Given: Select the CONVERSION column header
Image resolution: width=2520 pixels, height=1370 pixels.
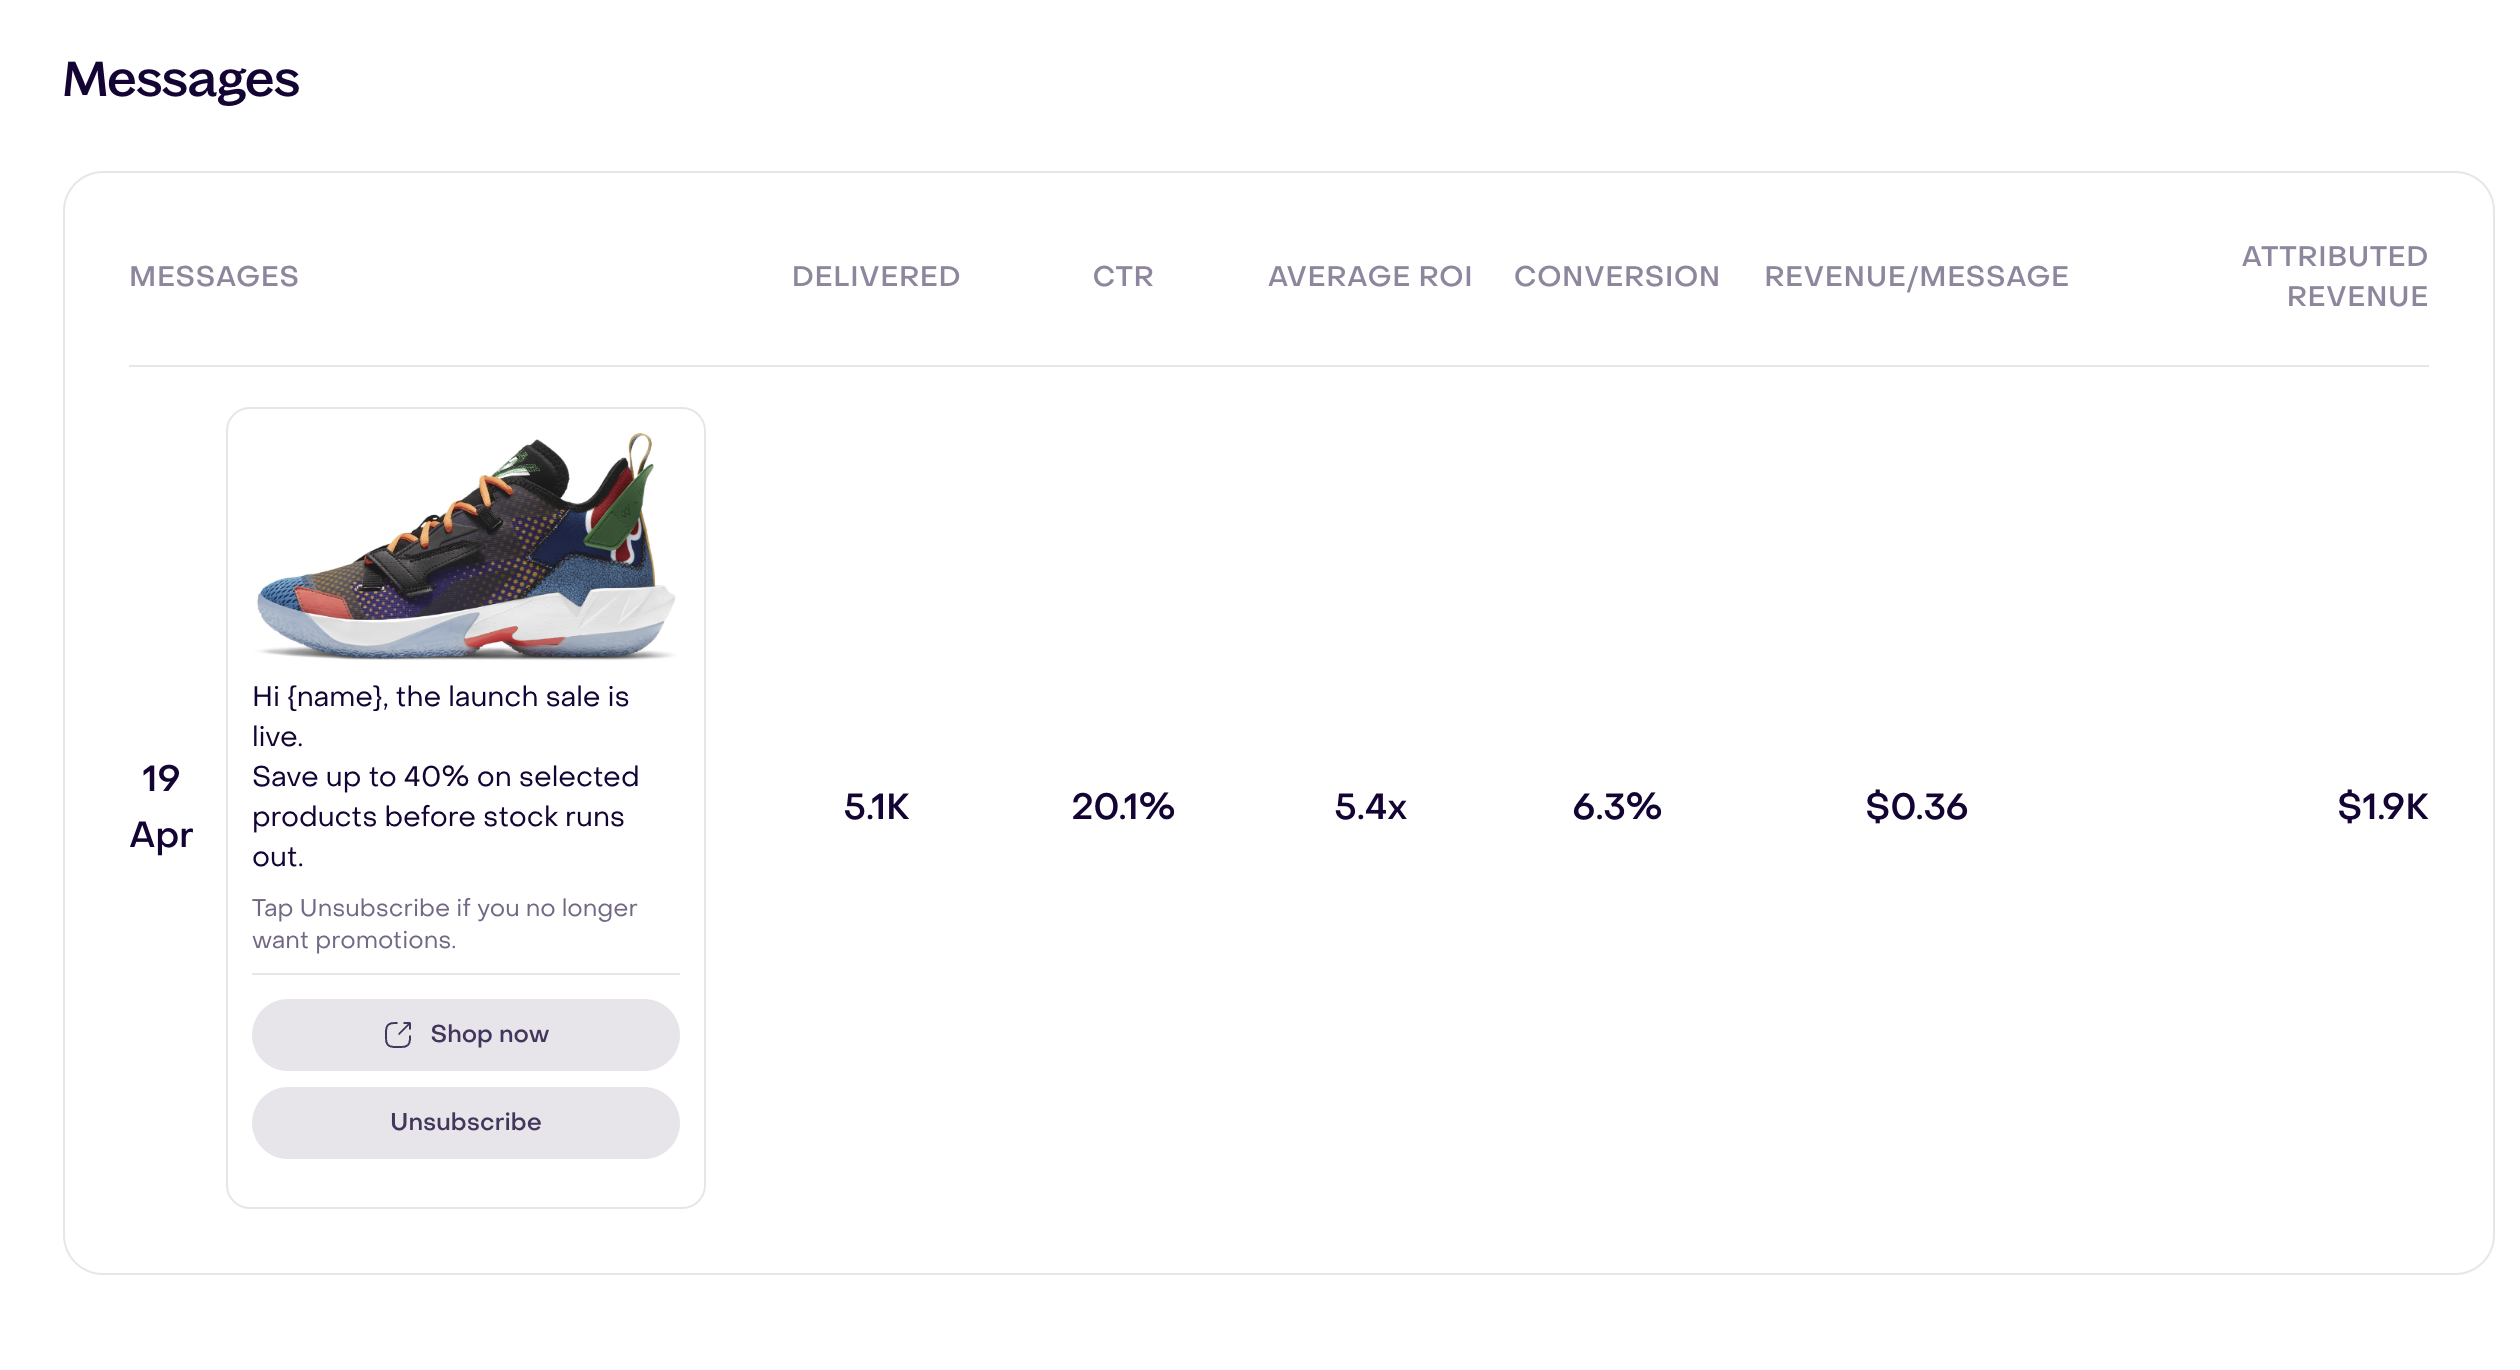Looking at the screenshot, I should point(1617,276).
